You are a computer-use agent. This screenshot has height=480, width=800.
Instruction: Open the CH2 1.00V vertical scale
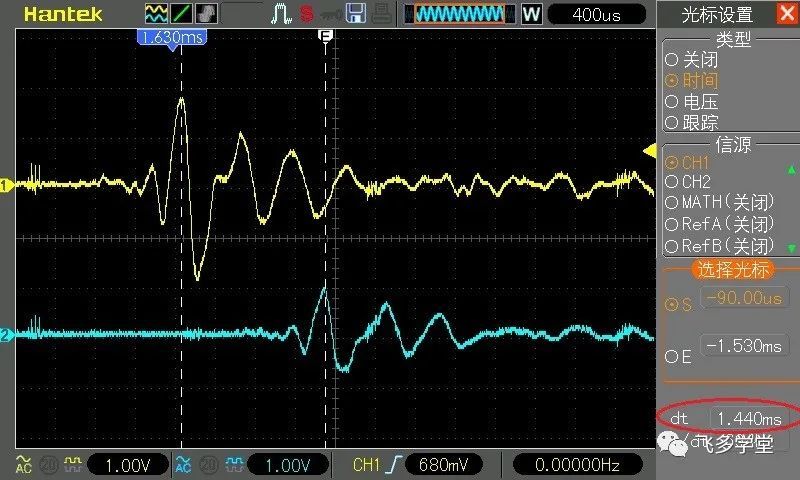(288, 465)
